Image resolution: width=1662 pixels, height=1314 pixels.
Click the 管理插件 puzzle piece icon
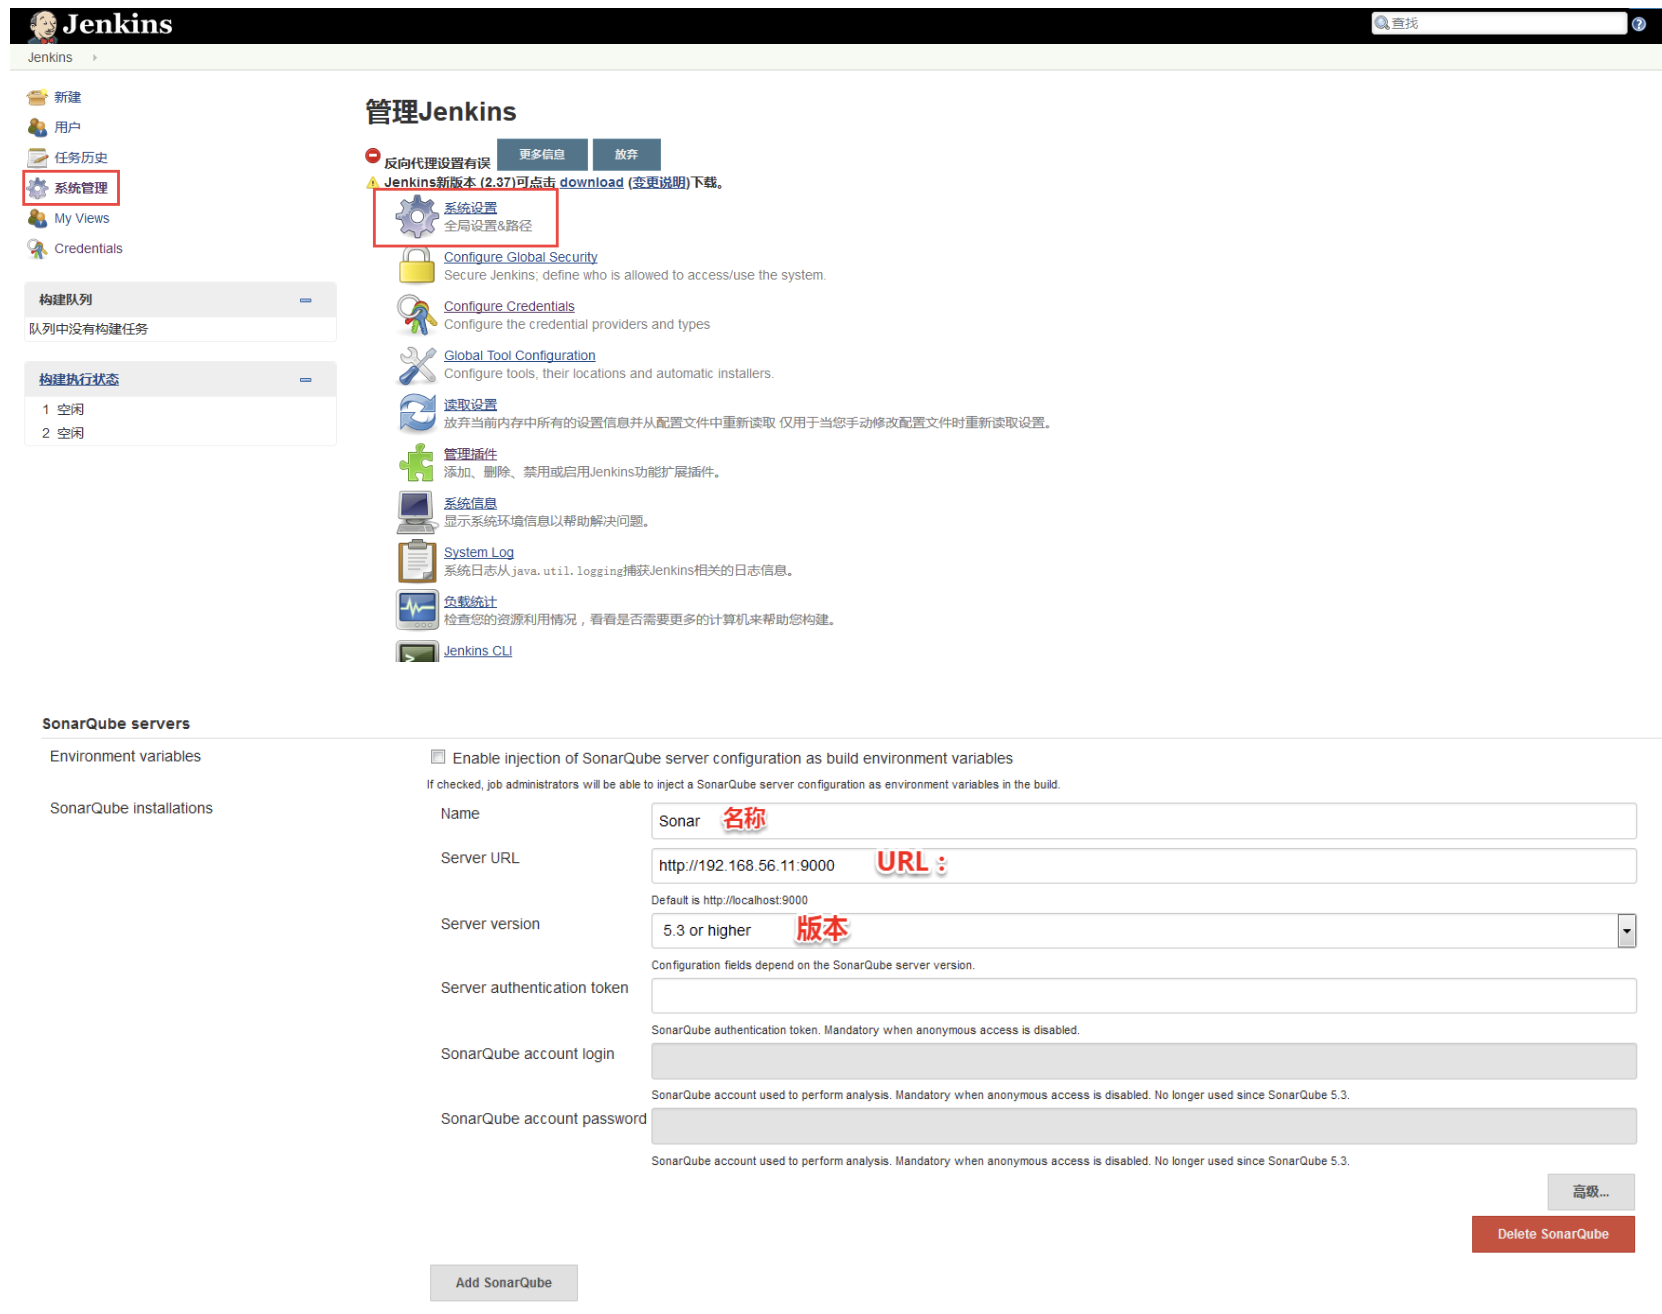(417, 463)
